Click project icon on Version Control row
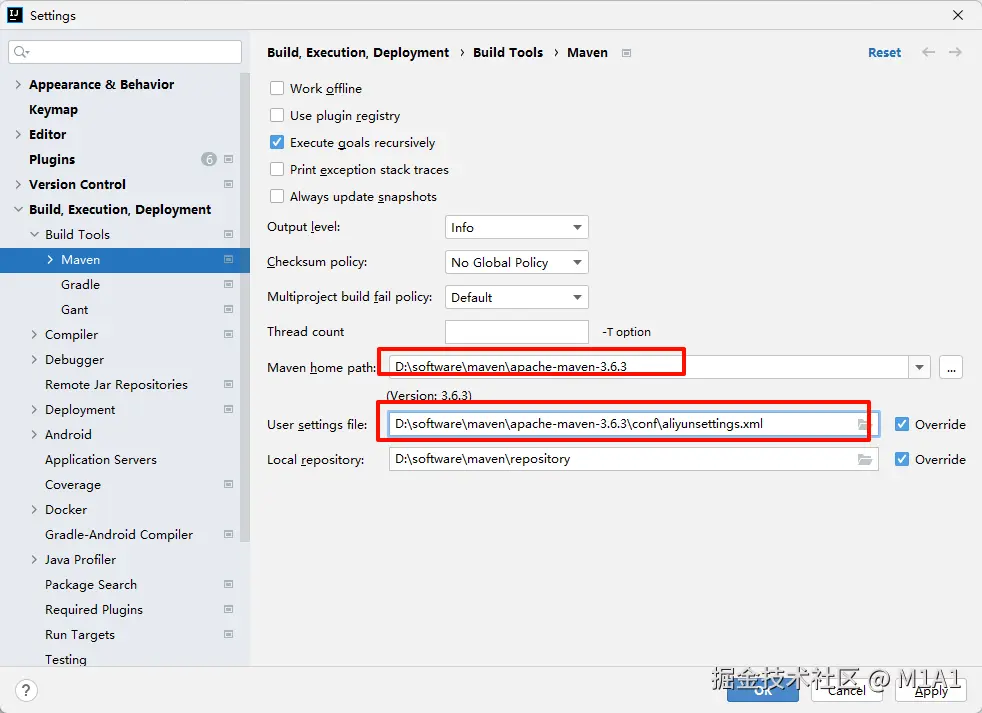Screen dimensions: 982x713 point(229,184)
